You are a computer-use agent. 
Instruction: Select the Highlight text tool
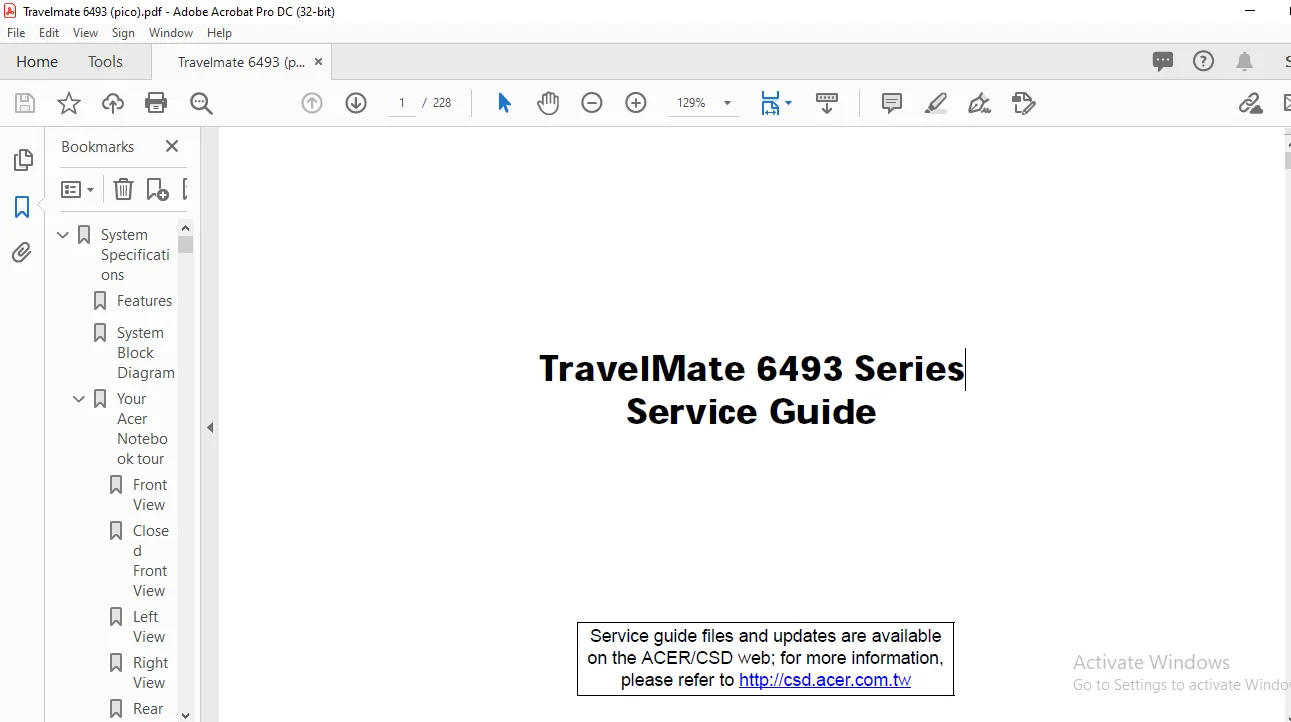tap(936, 103)
